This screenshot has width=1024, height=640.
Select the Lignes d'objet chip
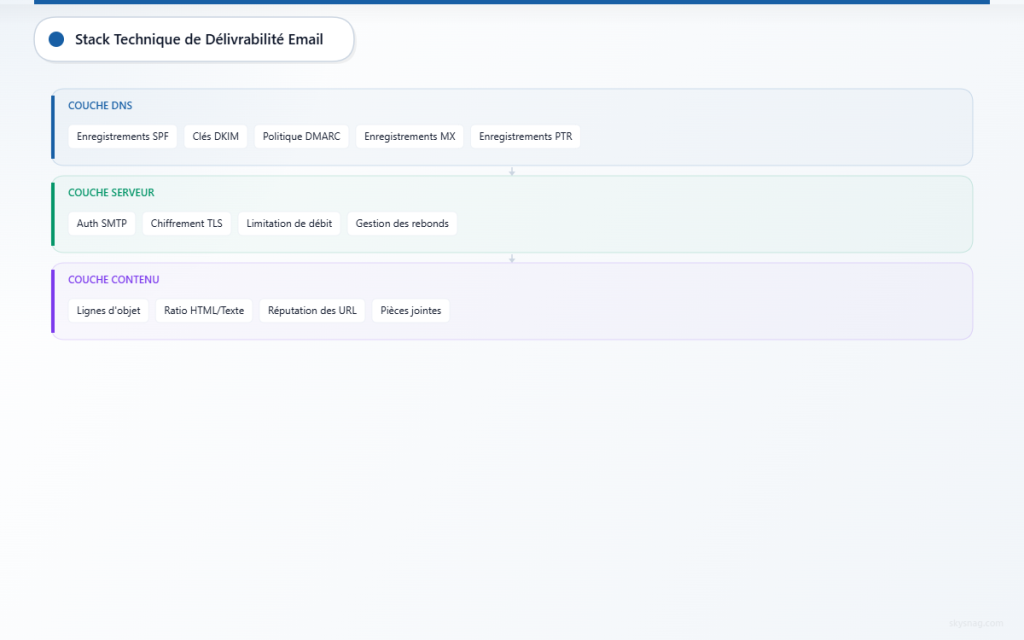[108, 310]
